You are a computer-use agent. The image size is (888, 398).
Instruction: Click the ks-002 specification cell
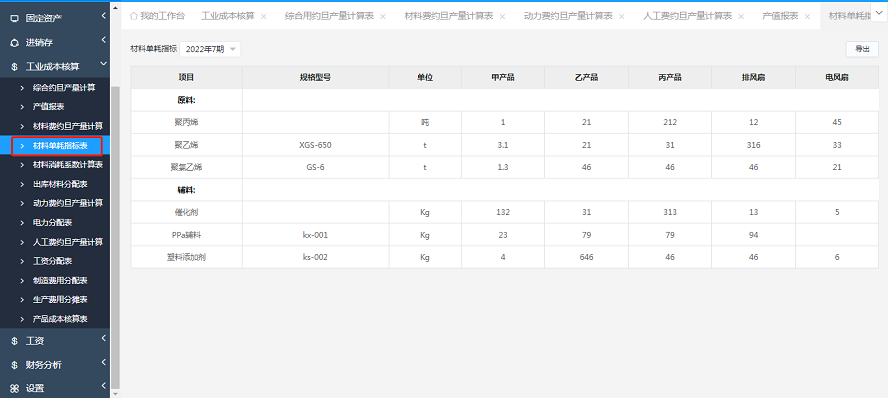click(315, 257)
